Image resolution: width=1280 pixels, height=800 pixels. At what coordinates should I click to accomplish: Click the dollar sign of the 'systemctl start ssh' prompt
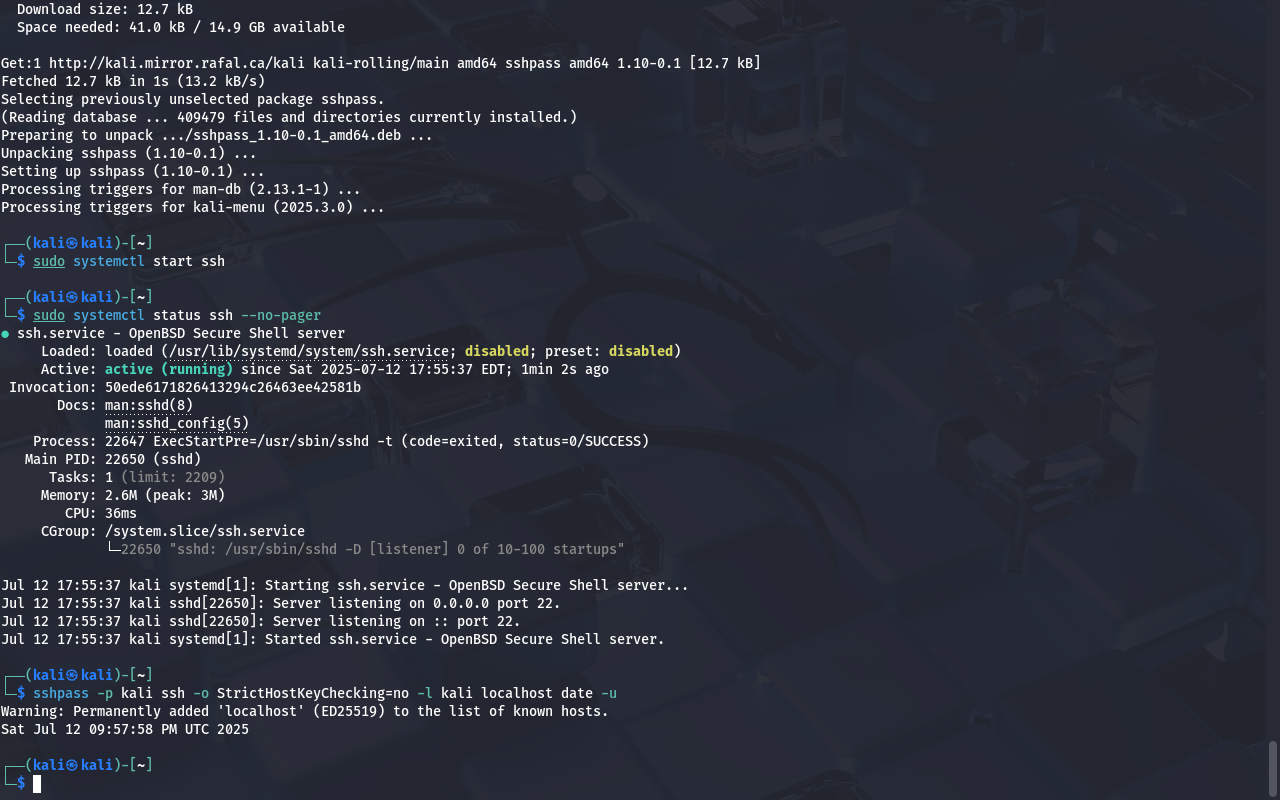point(21,261)
